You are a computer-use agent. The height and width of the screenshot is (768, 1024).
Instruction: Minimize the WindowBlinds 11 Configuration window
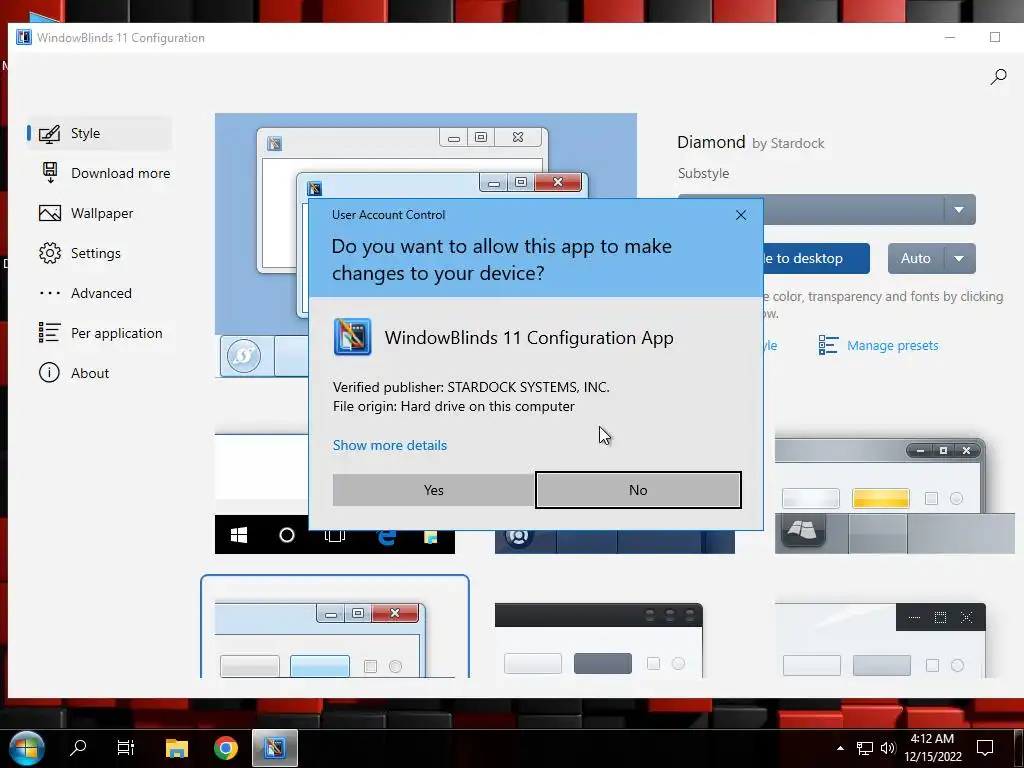(950, 37)
